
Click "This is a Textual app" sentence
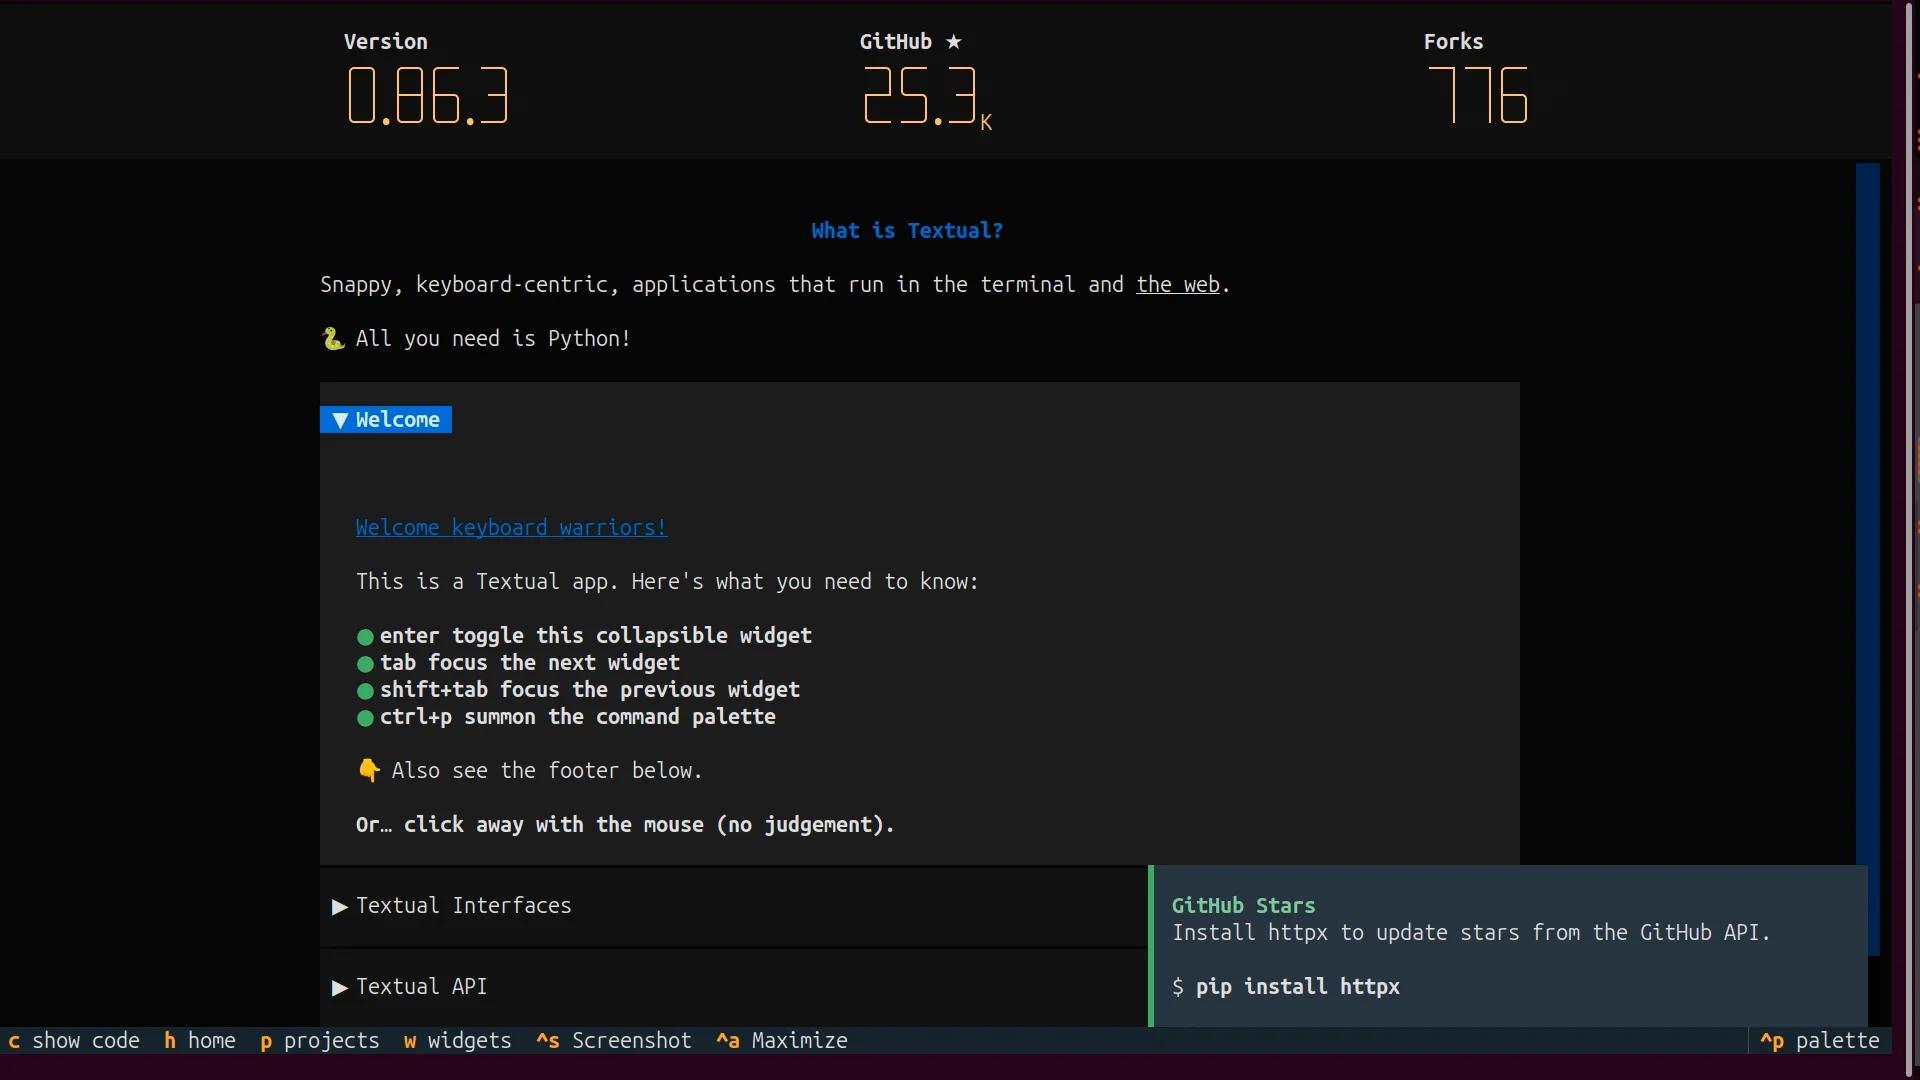[667, 582]
